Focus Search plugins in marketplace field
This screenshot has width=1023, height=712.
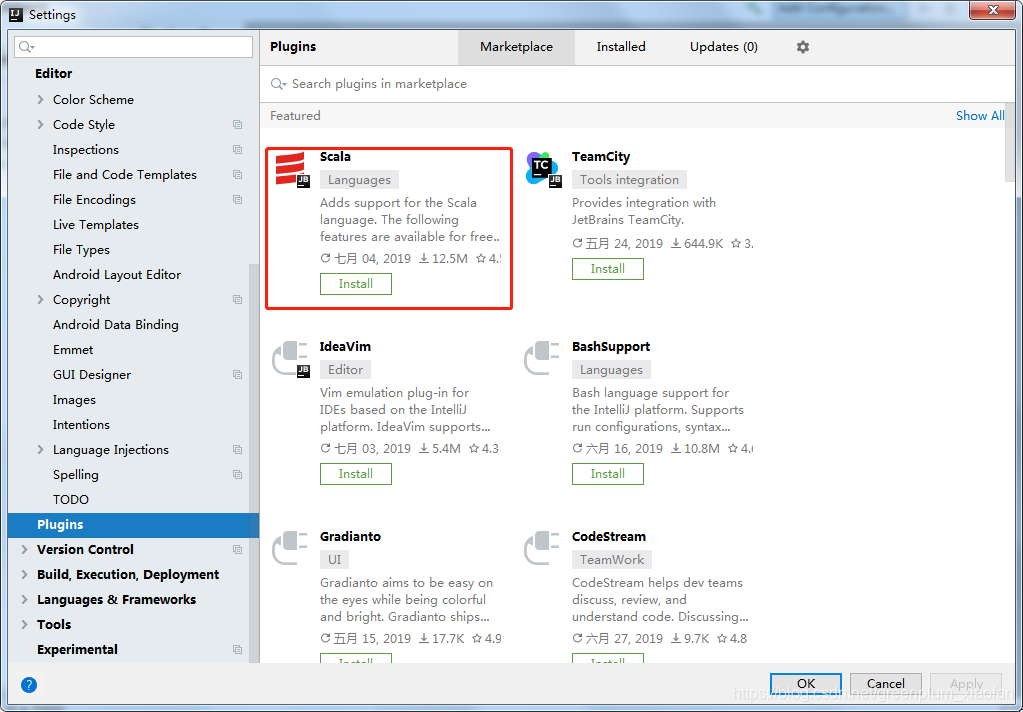pos(639,84)
